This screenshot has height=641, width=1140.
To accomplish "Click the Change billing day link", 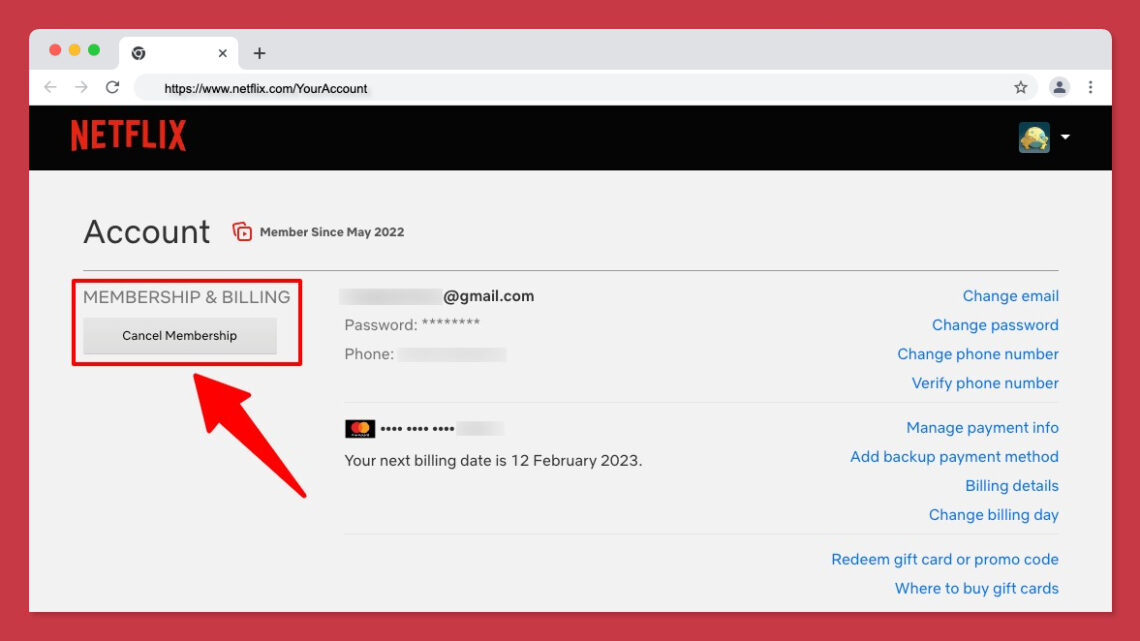I will pos(993,514).
